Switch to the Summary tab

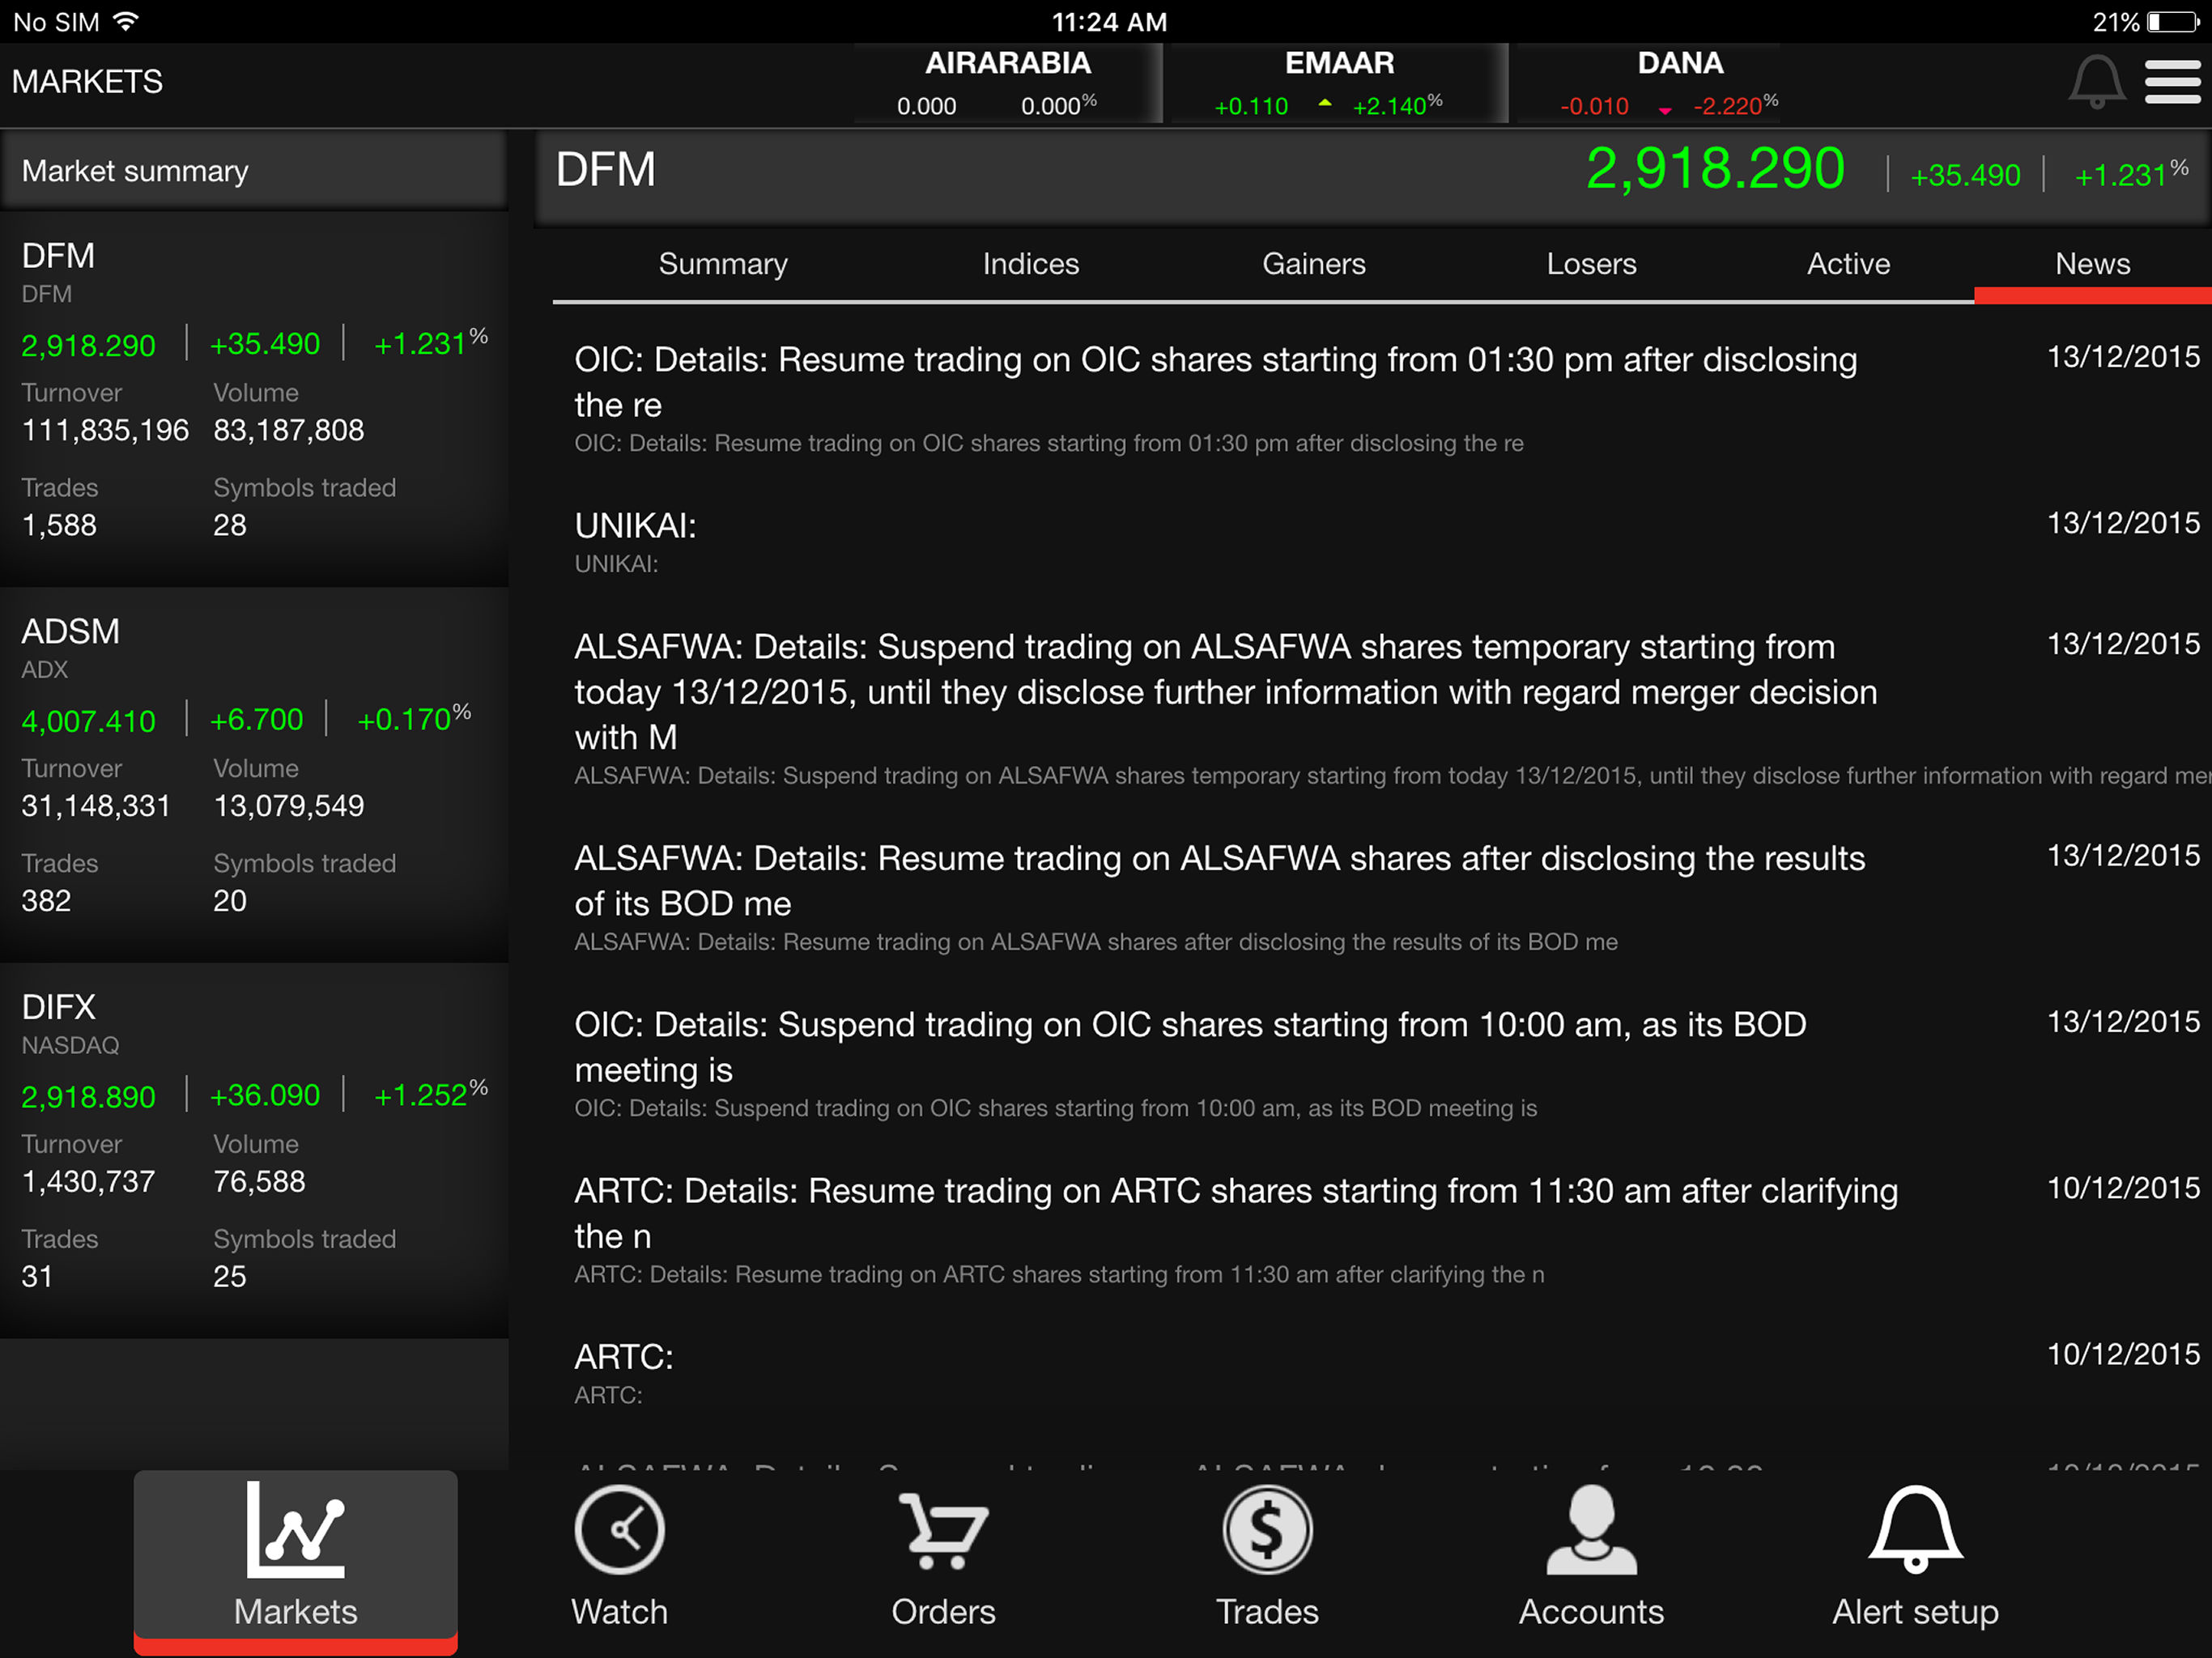(723, 264)
